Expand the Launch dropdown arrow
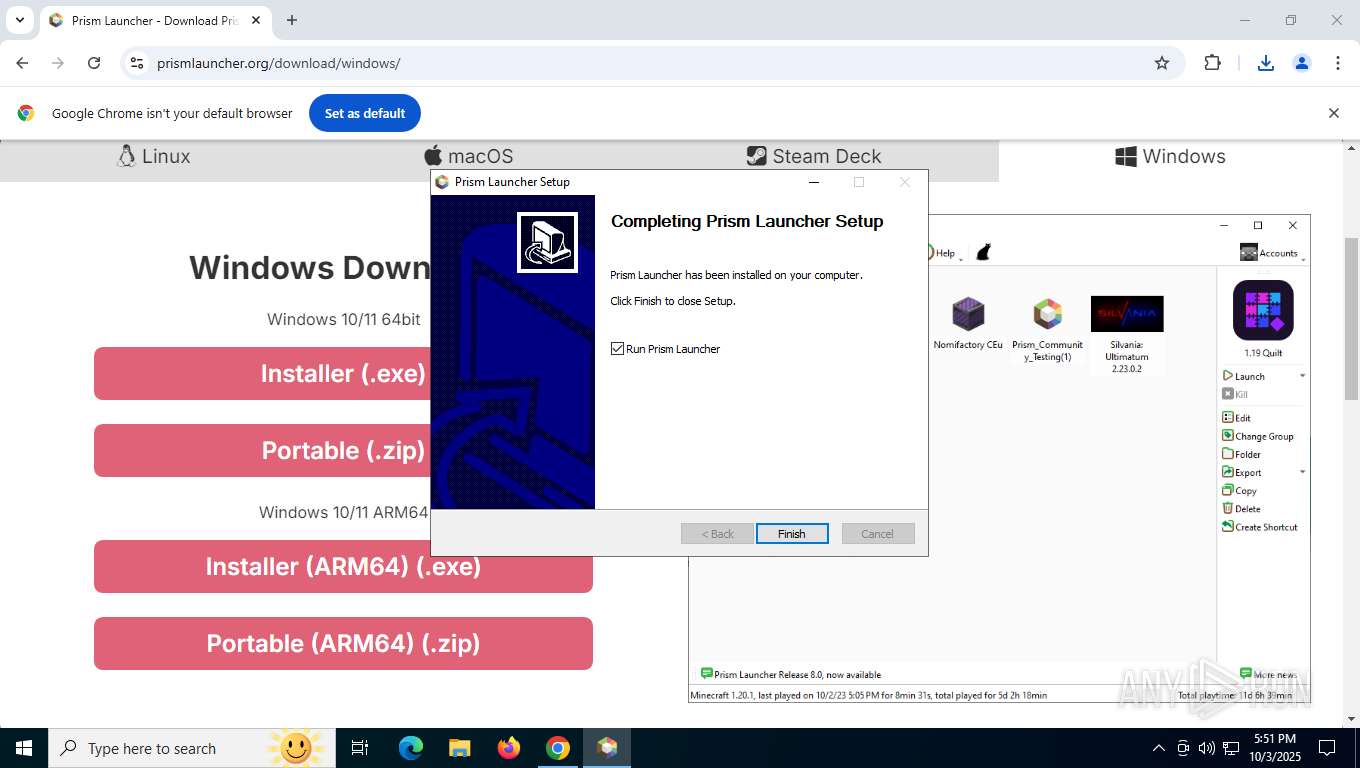Viewport: 1360px width, 768px height. pyautogui.click(x=1302, y=376)
